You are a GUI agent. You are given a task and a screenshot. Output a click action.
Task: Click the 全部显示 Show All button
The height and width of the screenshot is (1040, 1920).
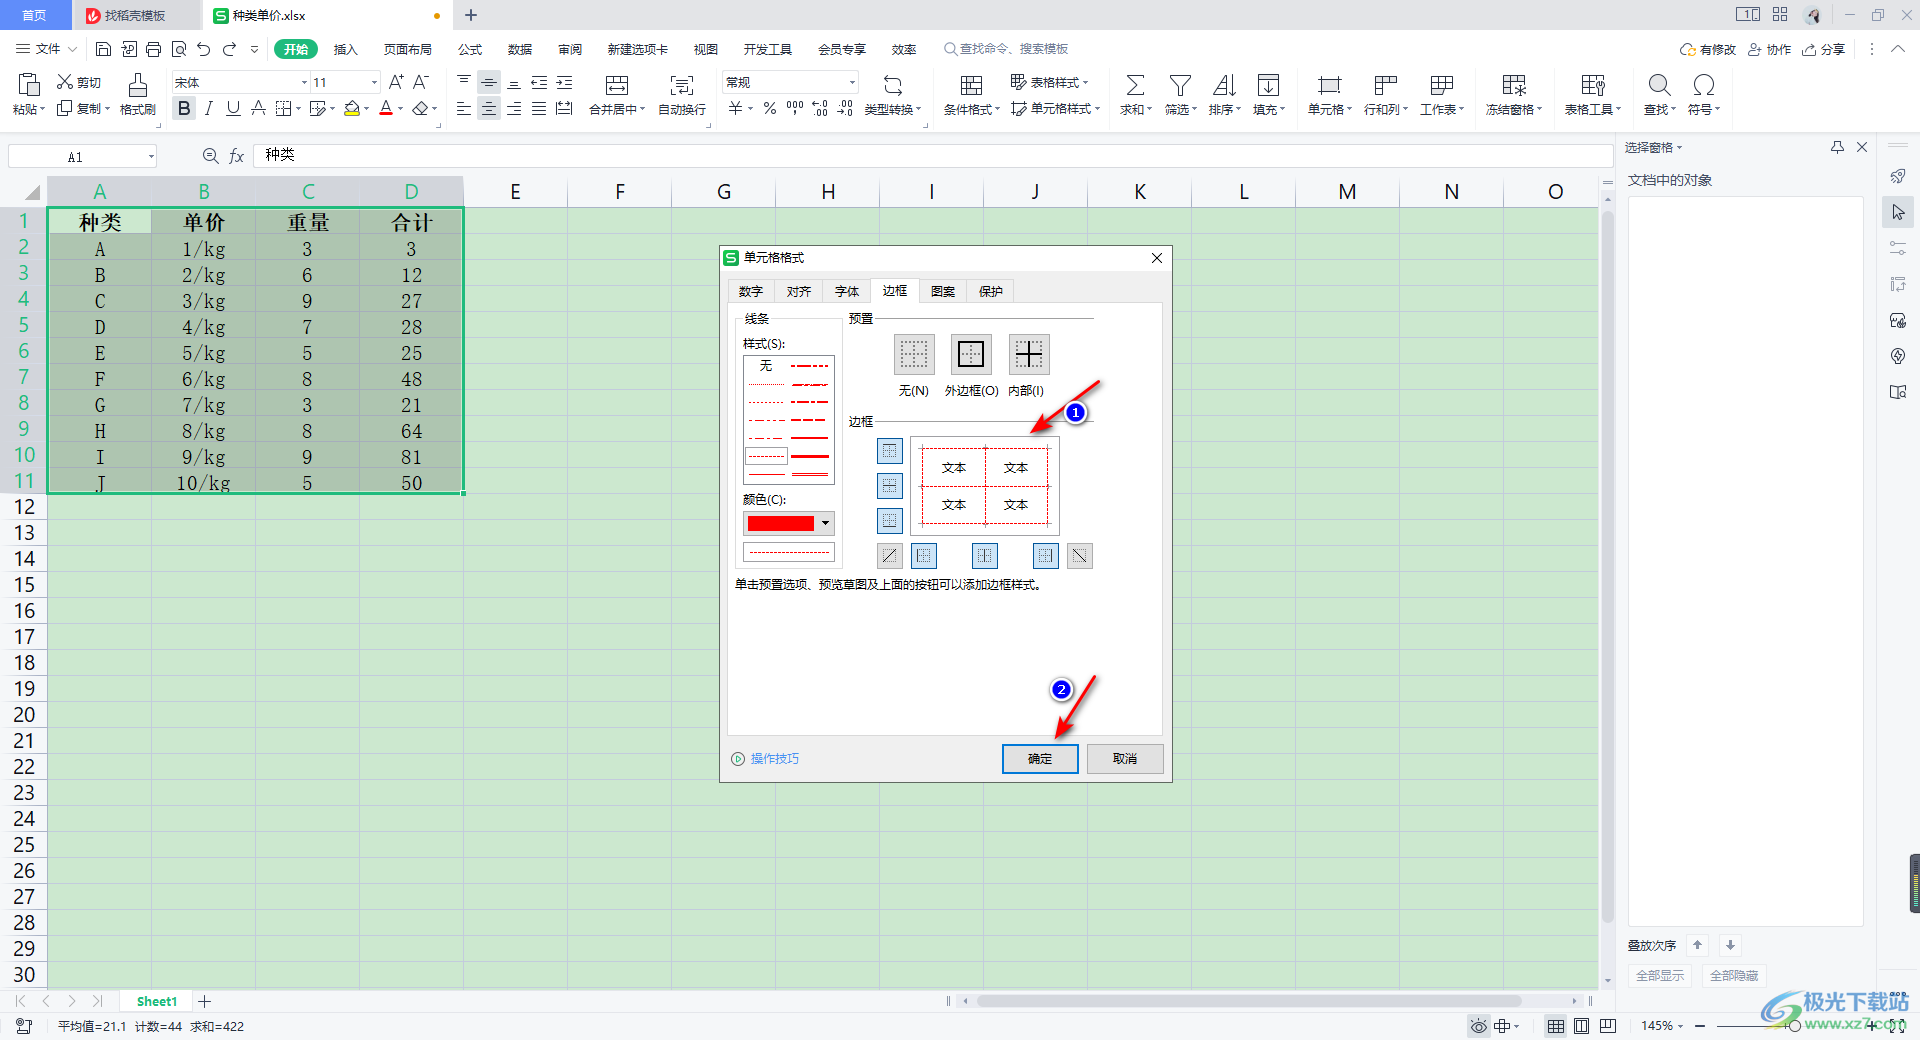tap(1660, 975)
